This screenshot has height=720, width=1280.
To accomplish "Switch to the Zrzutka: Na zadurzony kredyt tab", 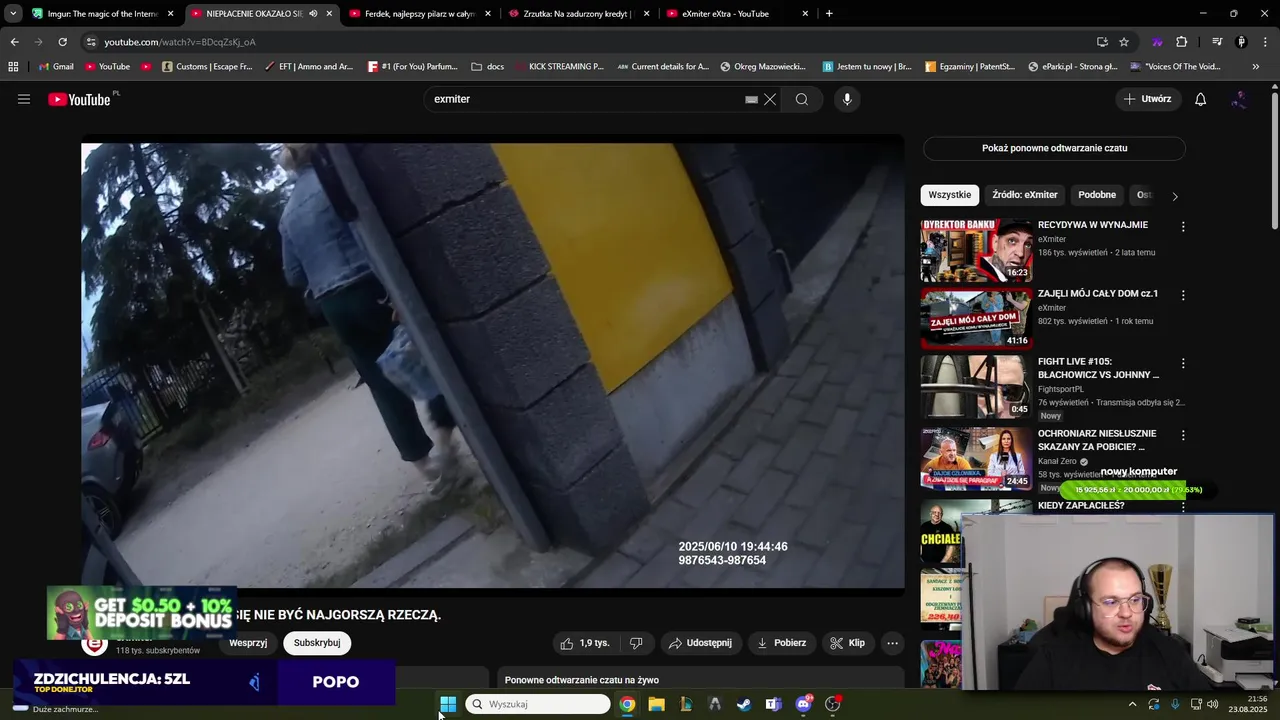I will click(x=578, y=14).
